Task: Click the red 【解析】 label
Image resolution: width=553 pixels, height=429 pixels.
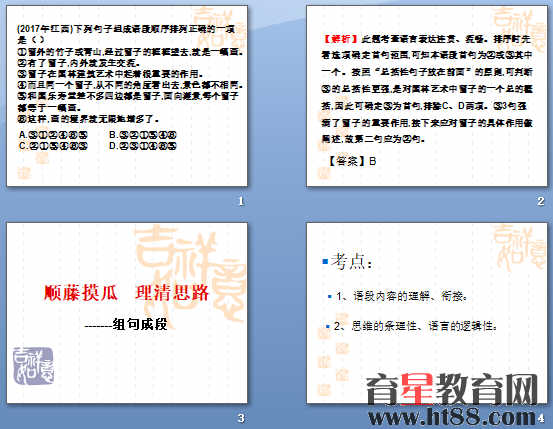Action: point(340,38)
